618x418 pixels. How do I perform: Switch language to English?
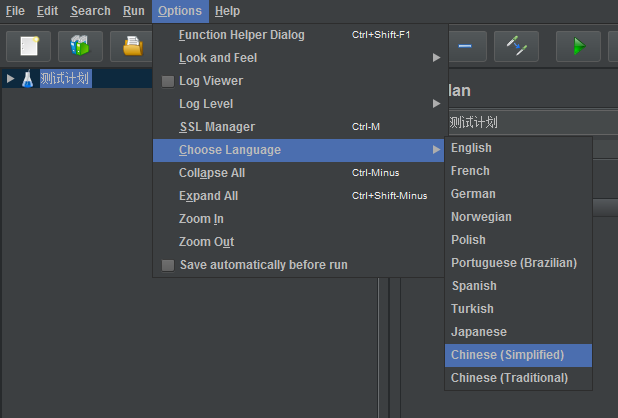pyautogui.click(x=518, y=148)
